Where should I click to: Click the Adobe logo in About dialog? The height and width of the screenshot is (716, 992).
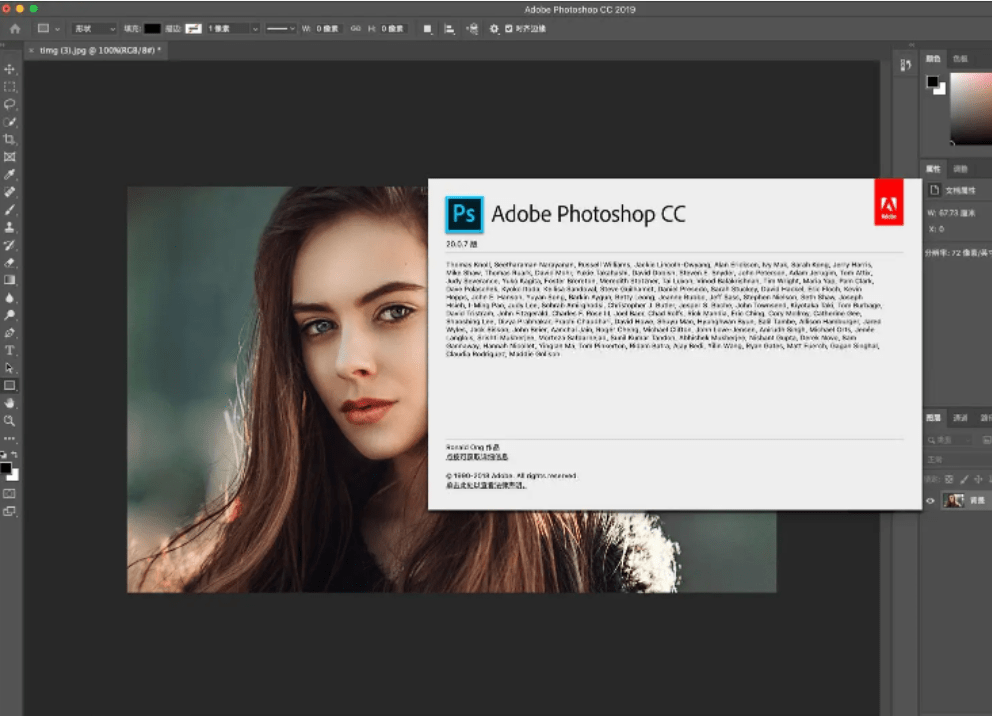[x=889, y=202]
